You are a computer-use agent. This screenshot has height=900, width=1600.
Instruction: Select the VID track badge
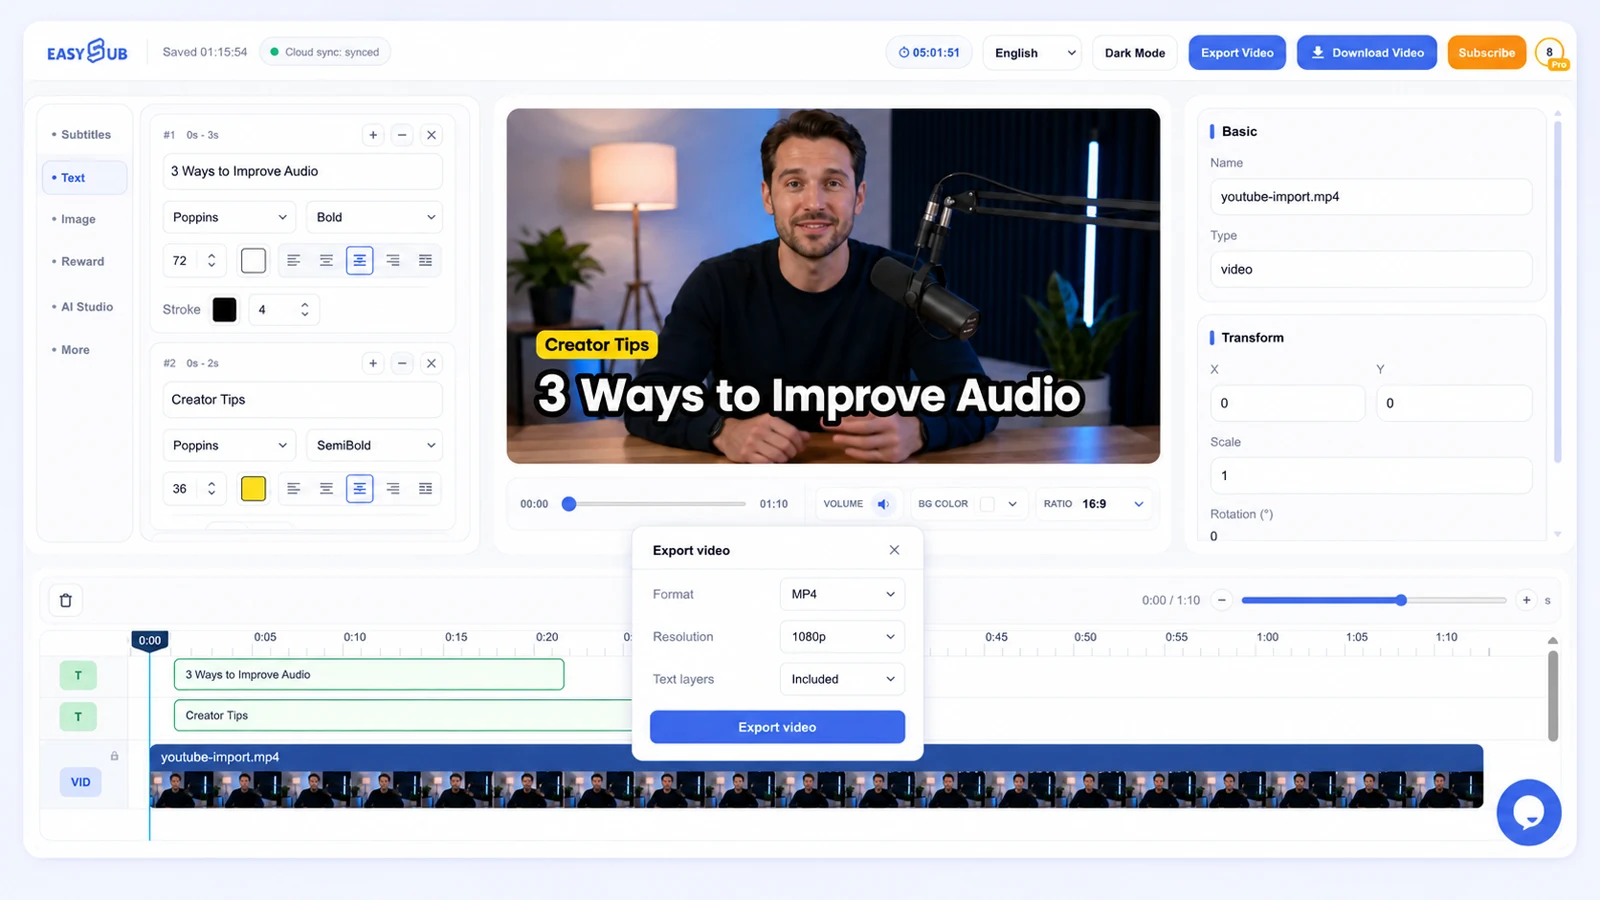pos(80,782)
